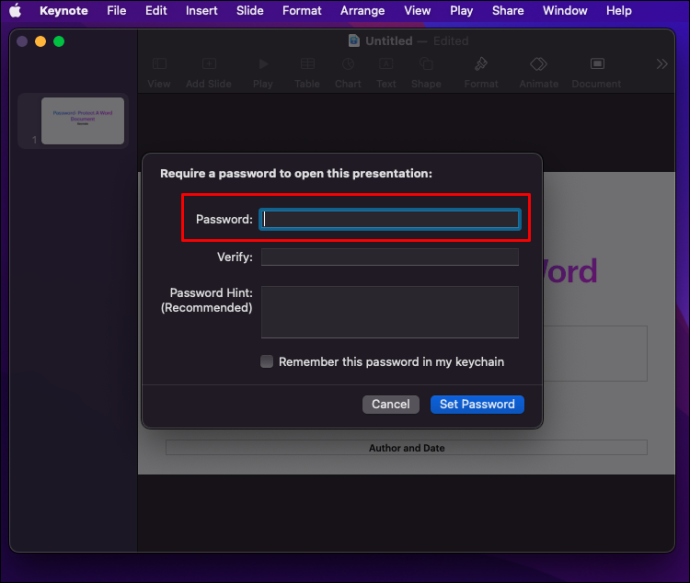Open the Play menu in menu bar
Screen dimensions: 690x583
coord(461,11)
